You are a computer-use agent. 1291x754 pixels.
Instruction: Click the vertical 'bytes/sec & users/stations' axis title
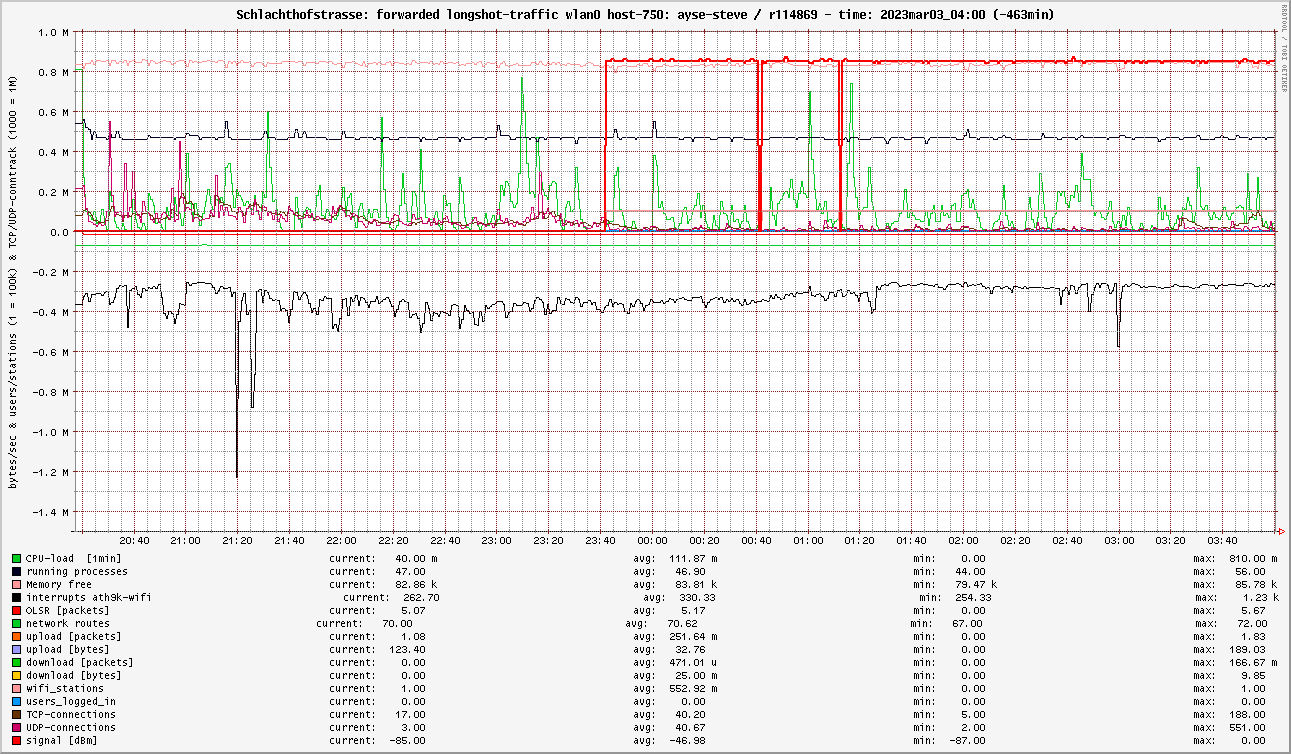tap(13, 282)
